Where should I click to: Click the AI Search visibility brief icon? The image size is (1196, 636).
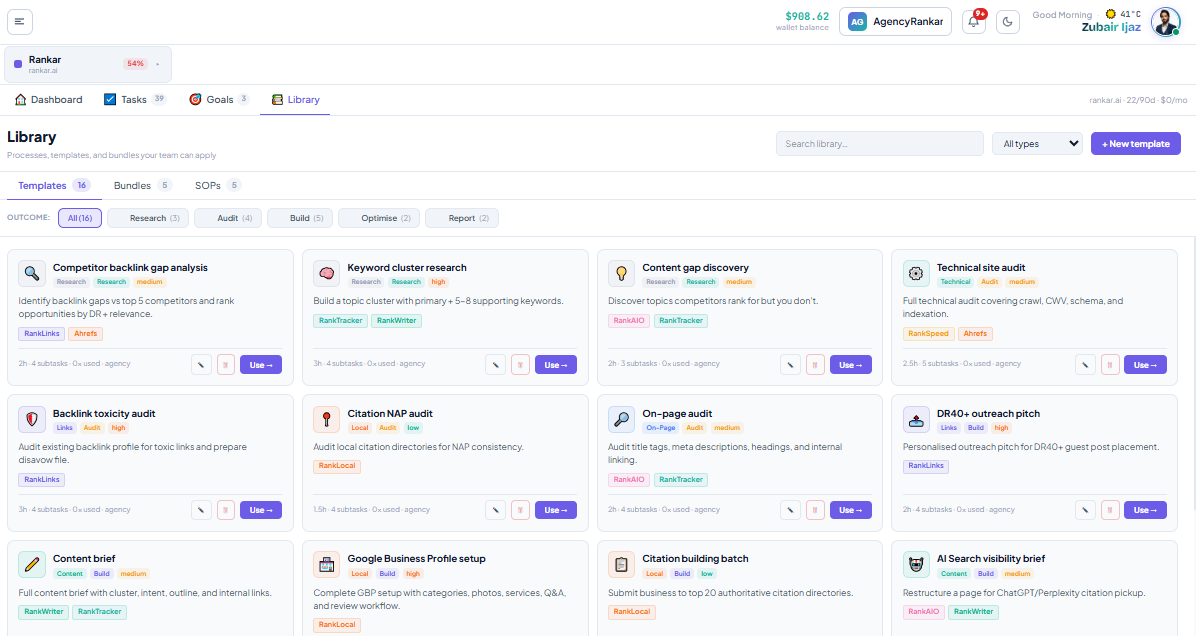point(916,565)
